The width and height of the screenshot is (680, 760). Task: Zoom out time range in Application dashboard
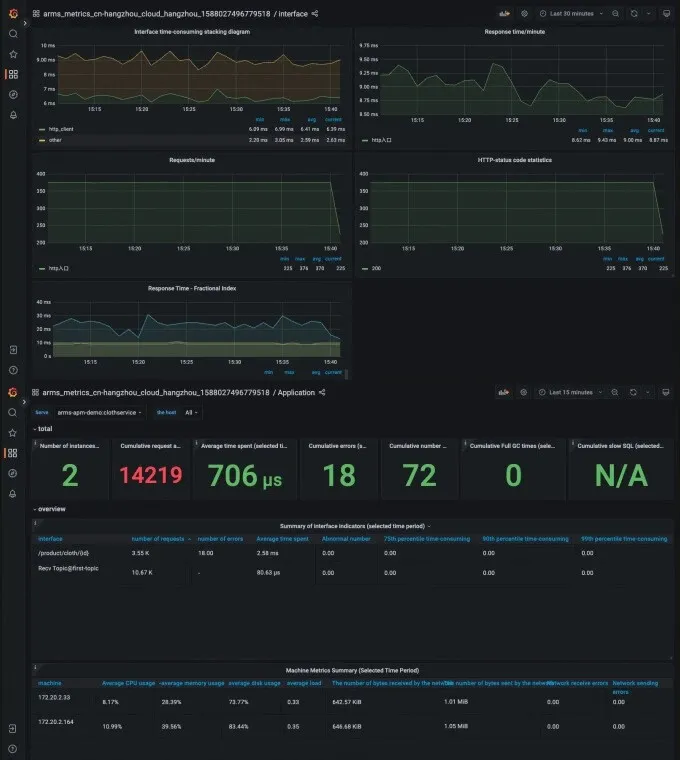click(x=615, y=392)
